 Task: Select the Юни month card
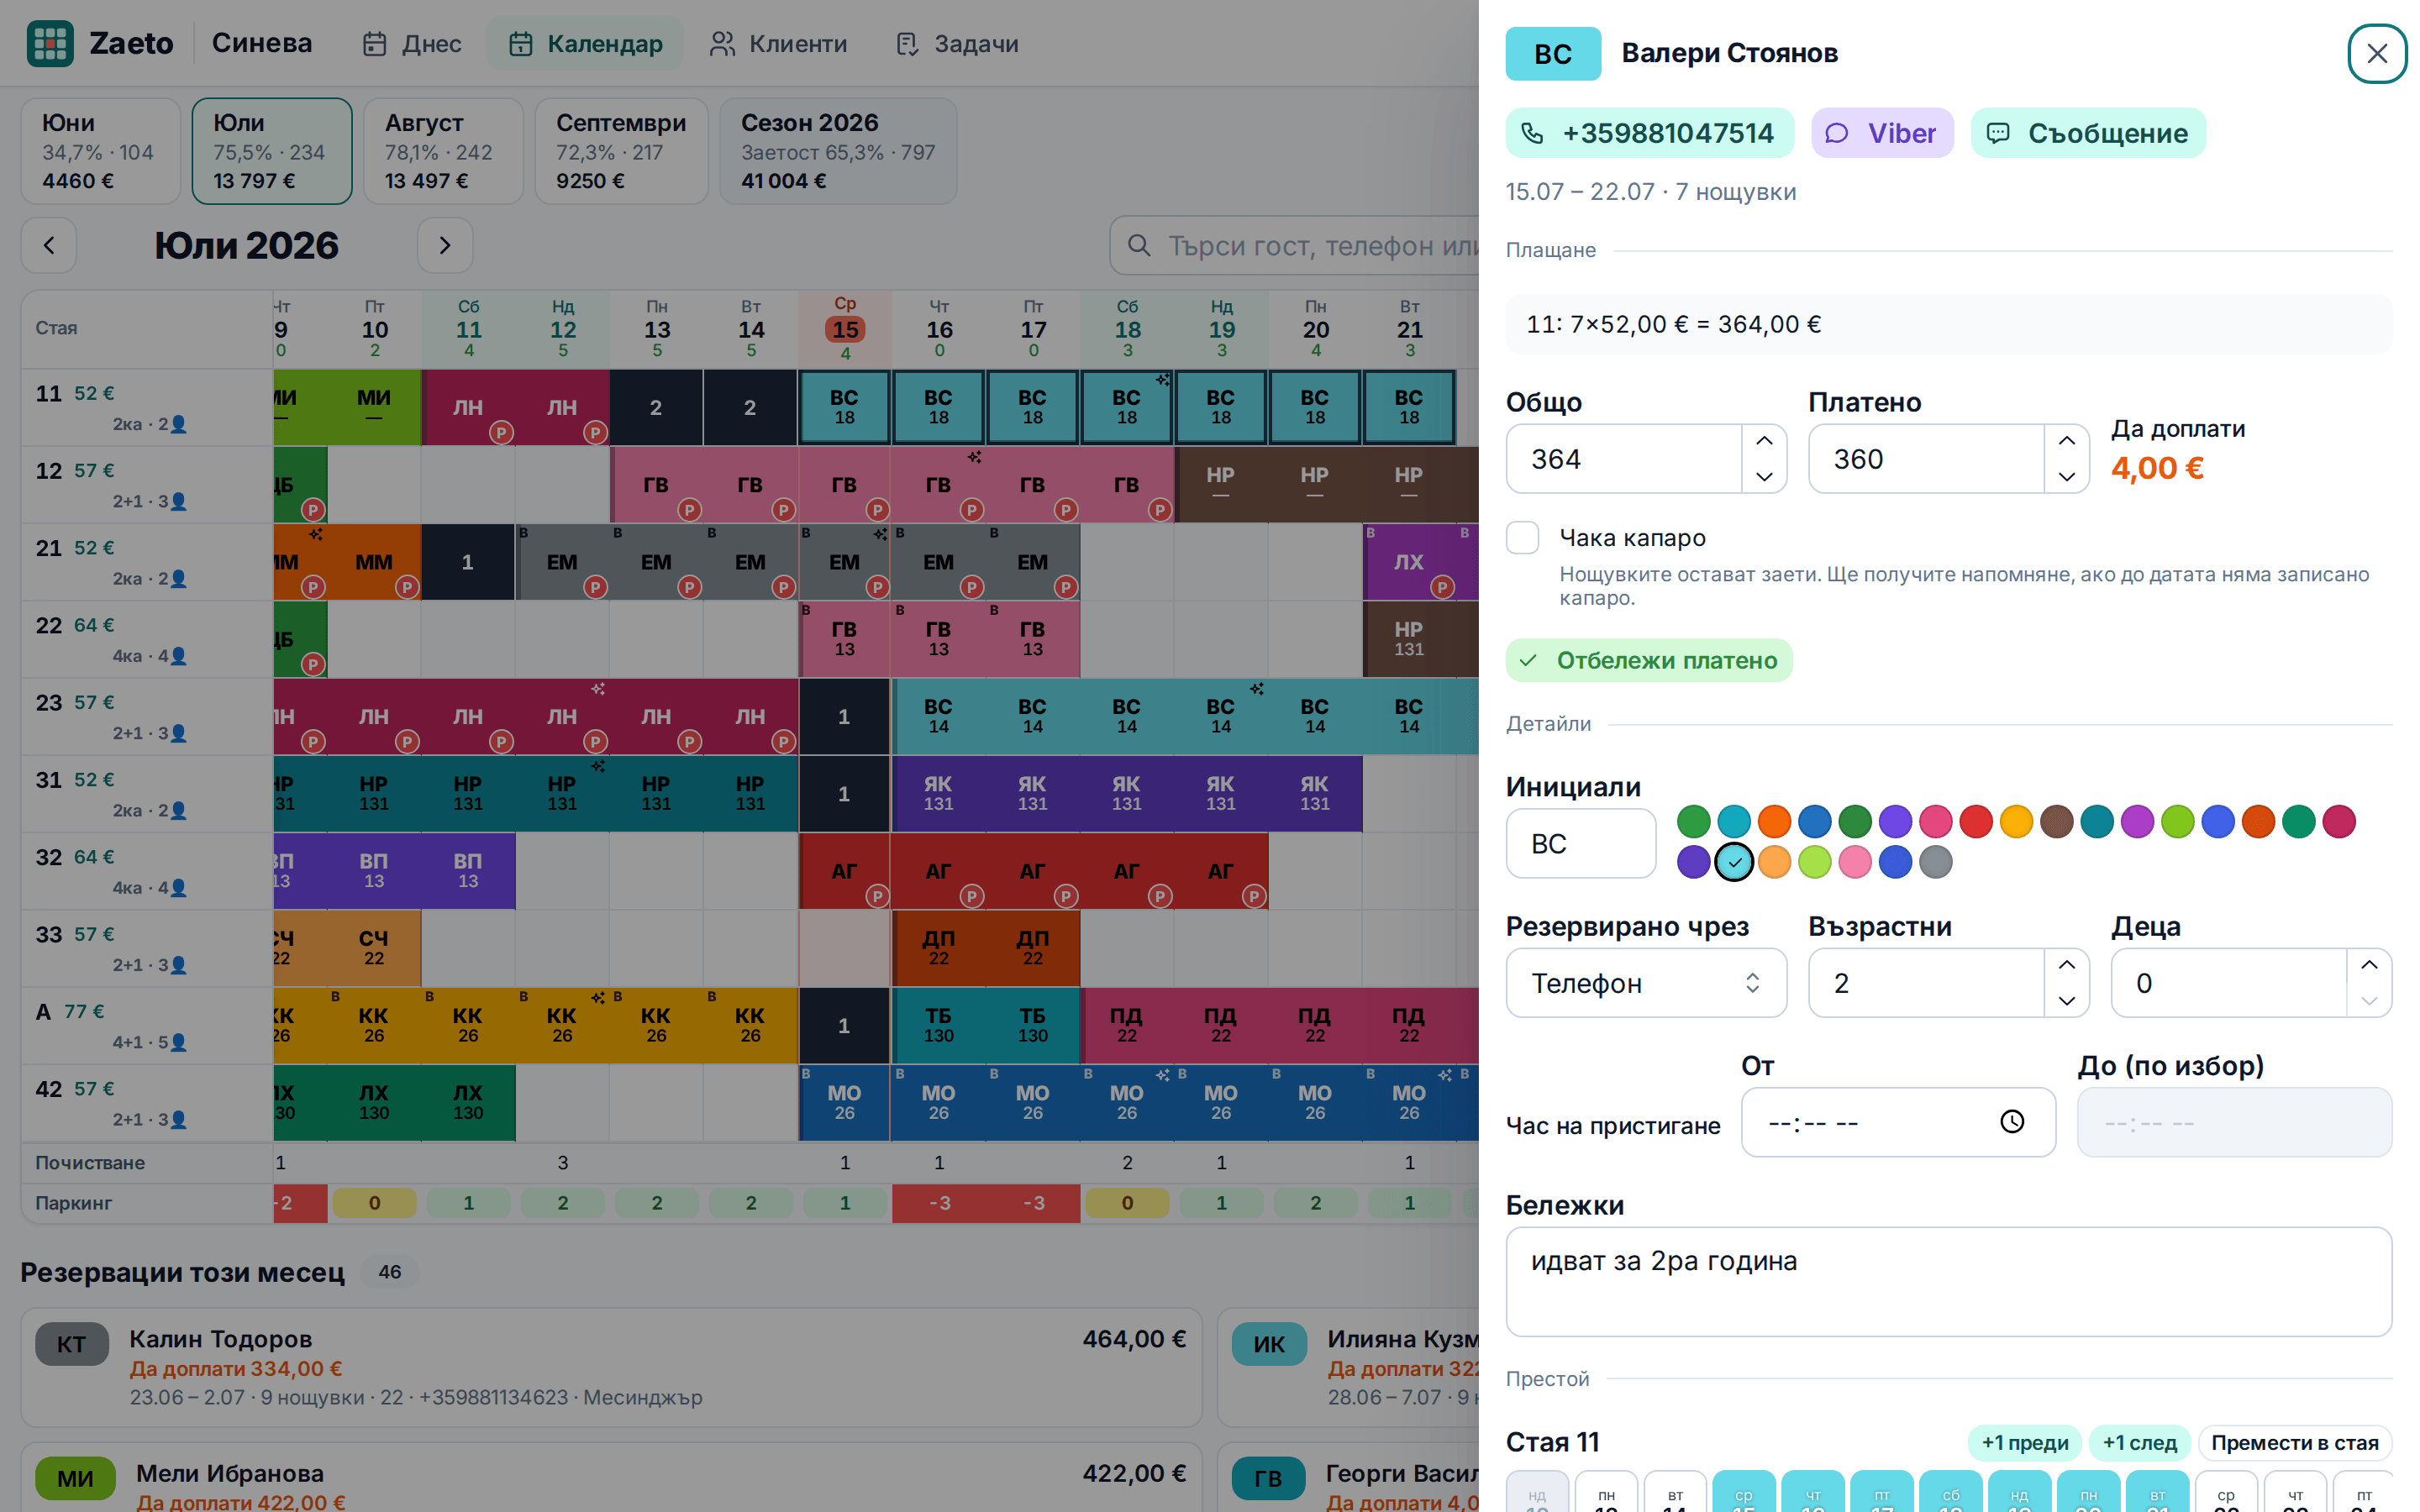click(x=100, y=151)
